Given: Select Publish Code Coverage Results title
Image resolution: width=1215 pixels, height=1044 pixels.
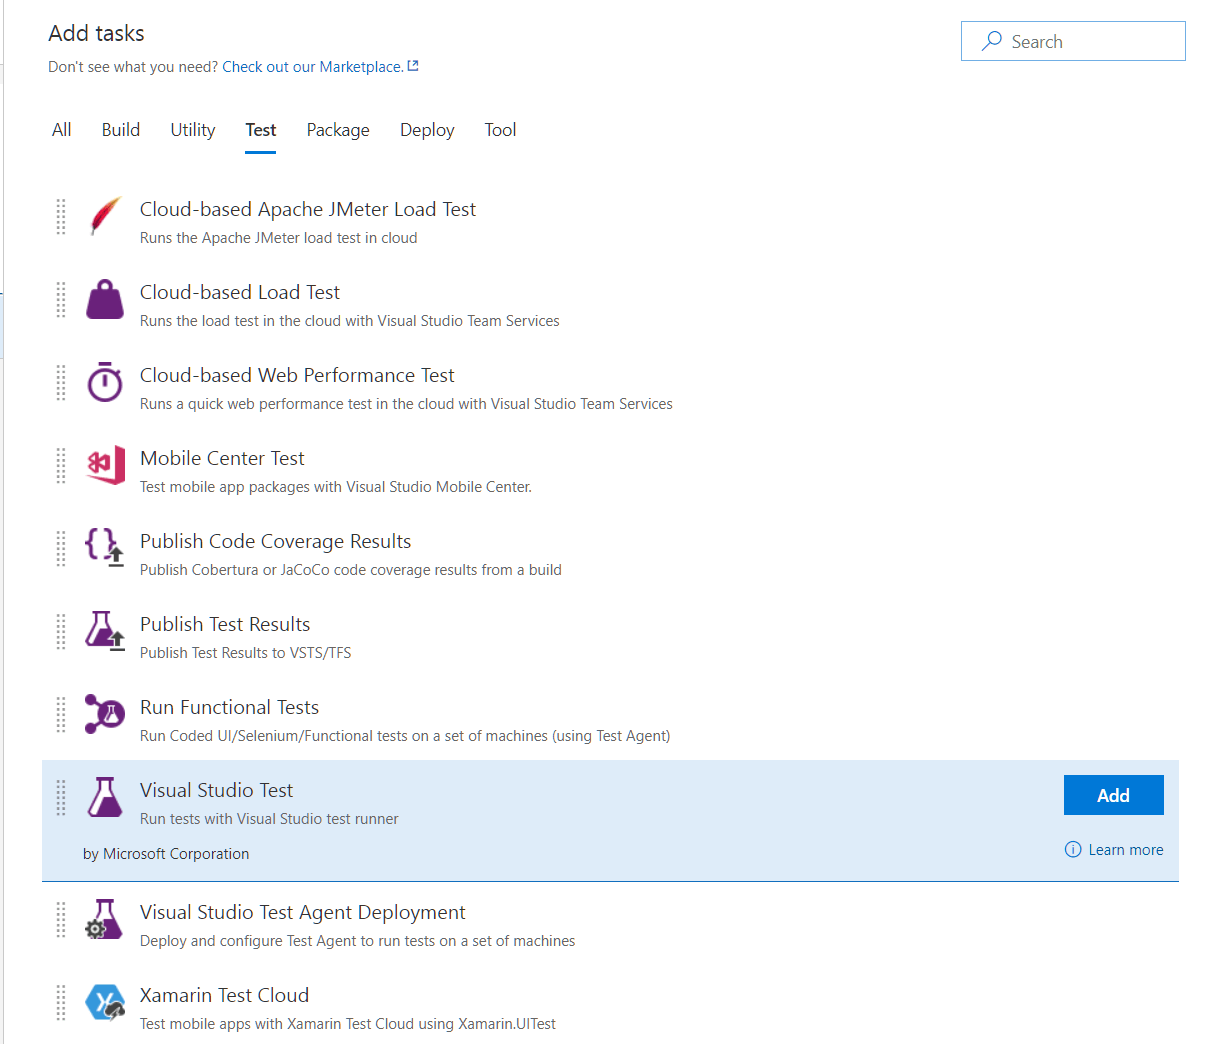Looking at the screenshot, I should (x=276, y=541).
